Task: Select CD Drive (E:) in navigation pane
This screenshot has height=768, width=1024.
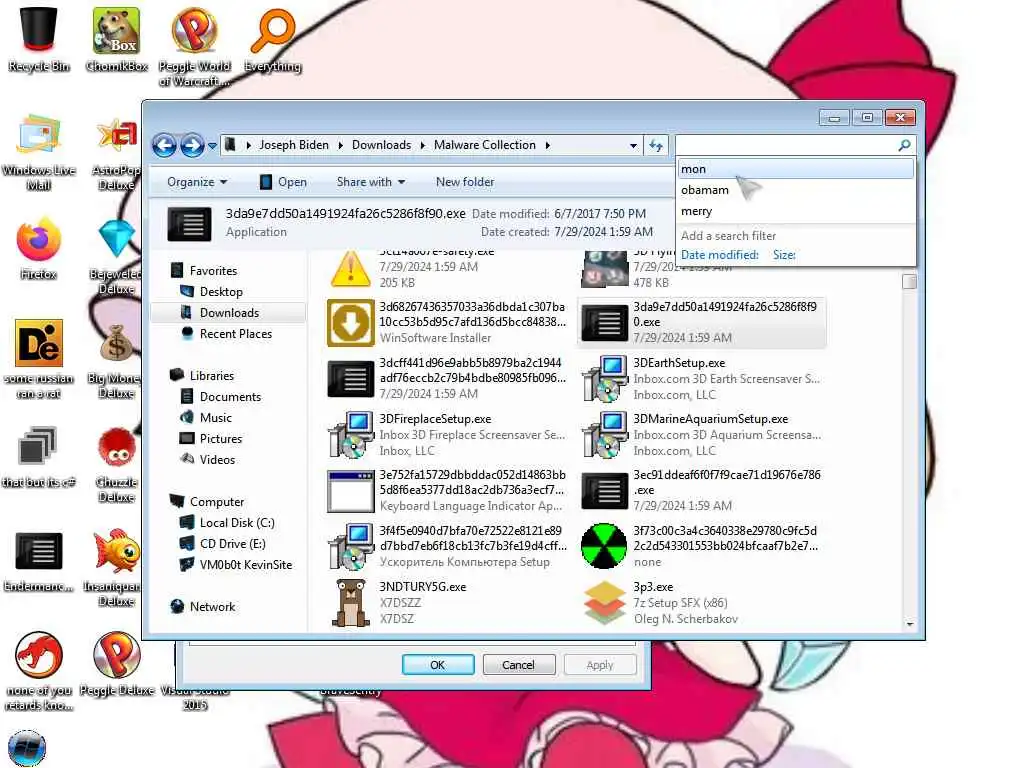Action: (x=232, y=543)
